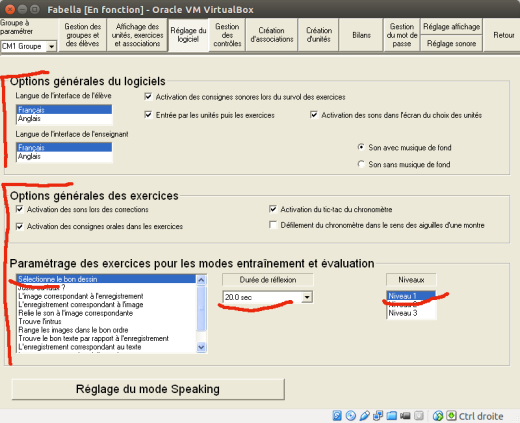The image size is (520, 423).
Task: Uncheck Activation des sons lors des corrections
Action: pyautogui.click(x=20, y=209)
